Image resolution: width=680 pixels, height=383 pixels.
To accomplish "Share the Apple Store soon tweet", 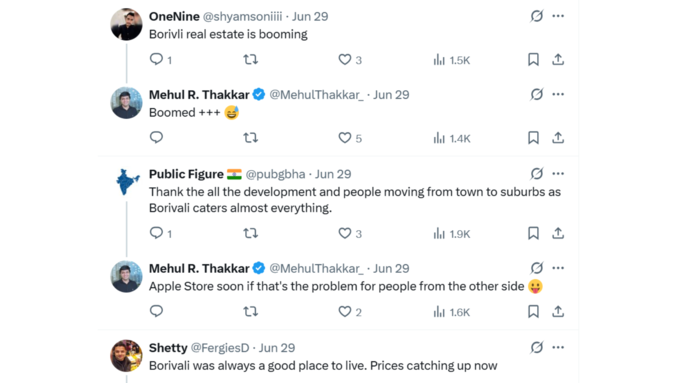I will [558, 311].
